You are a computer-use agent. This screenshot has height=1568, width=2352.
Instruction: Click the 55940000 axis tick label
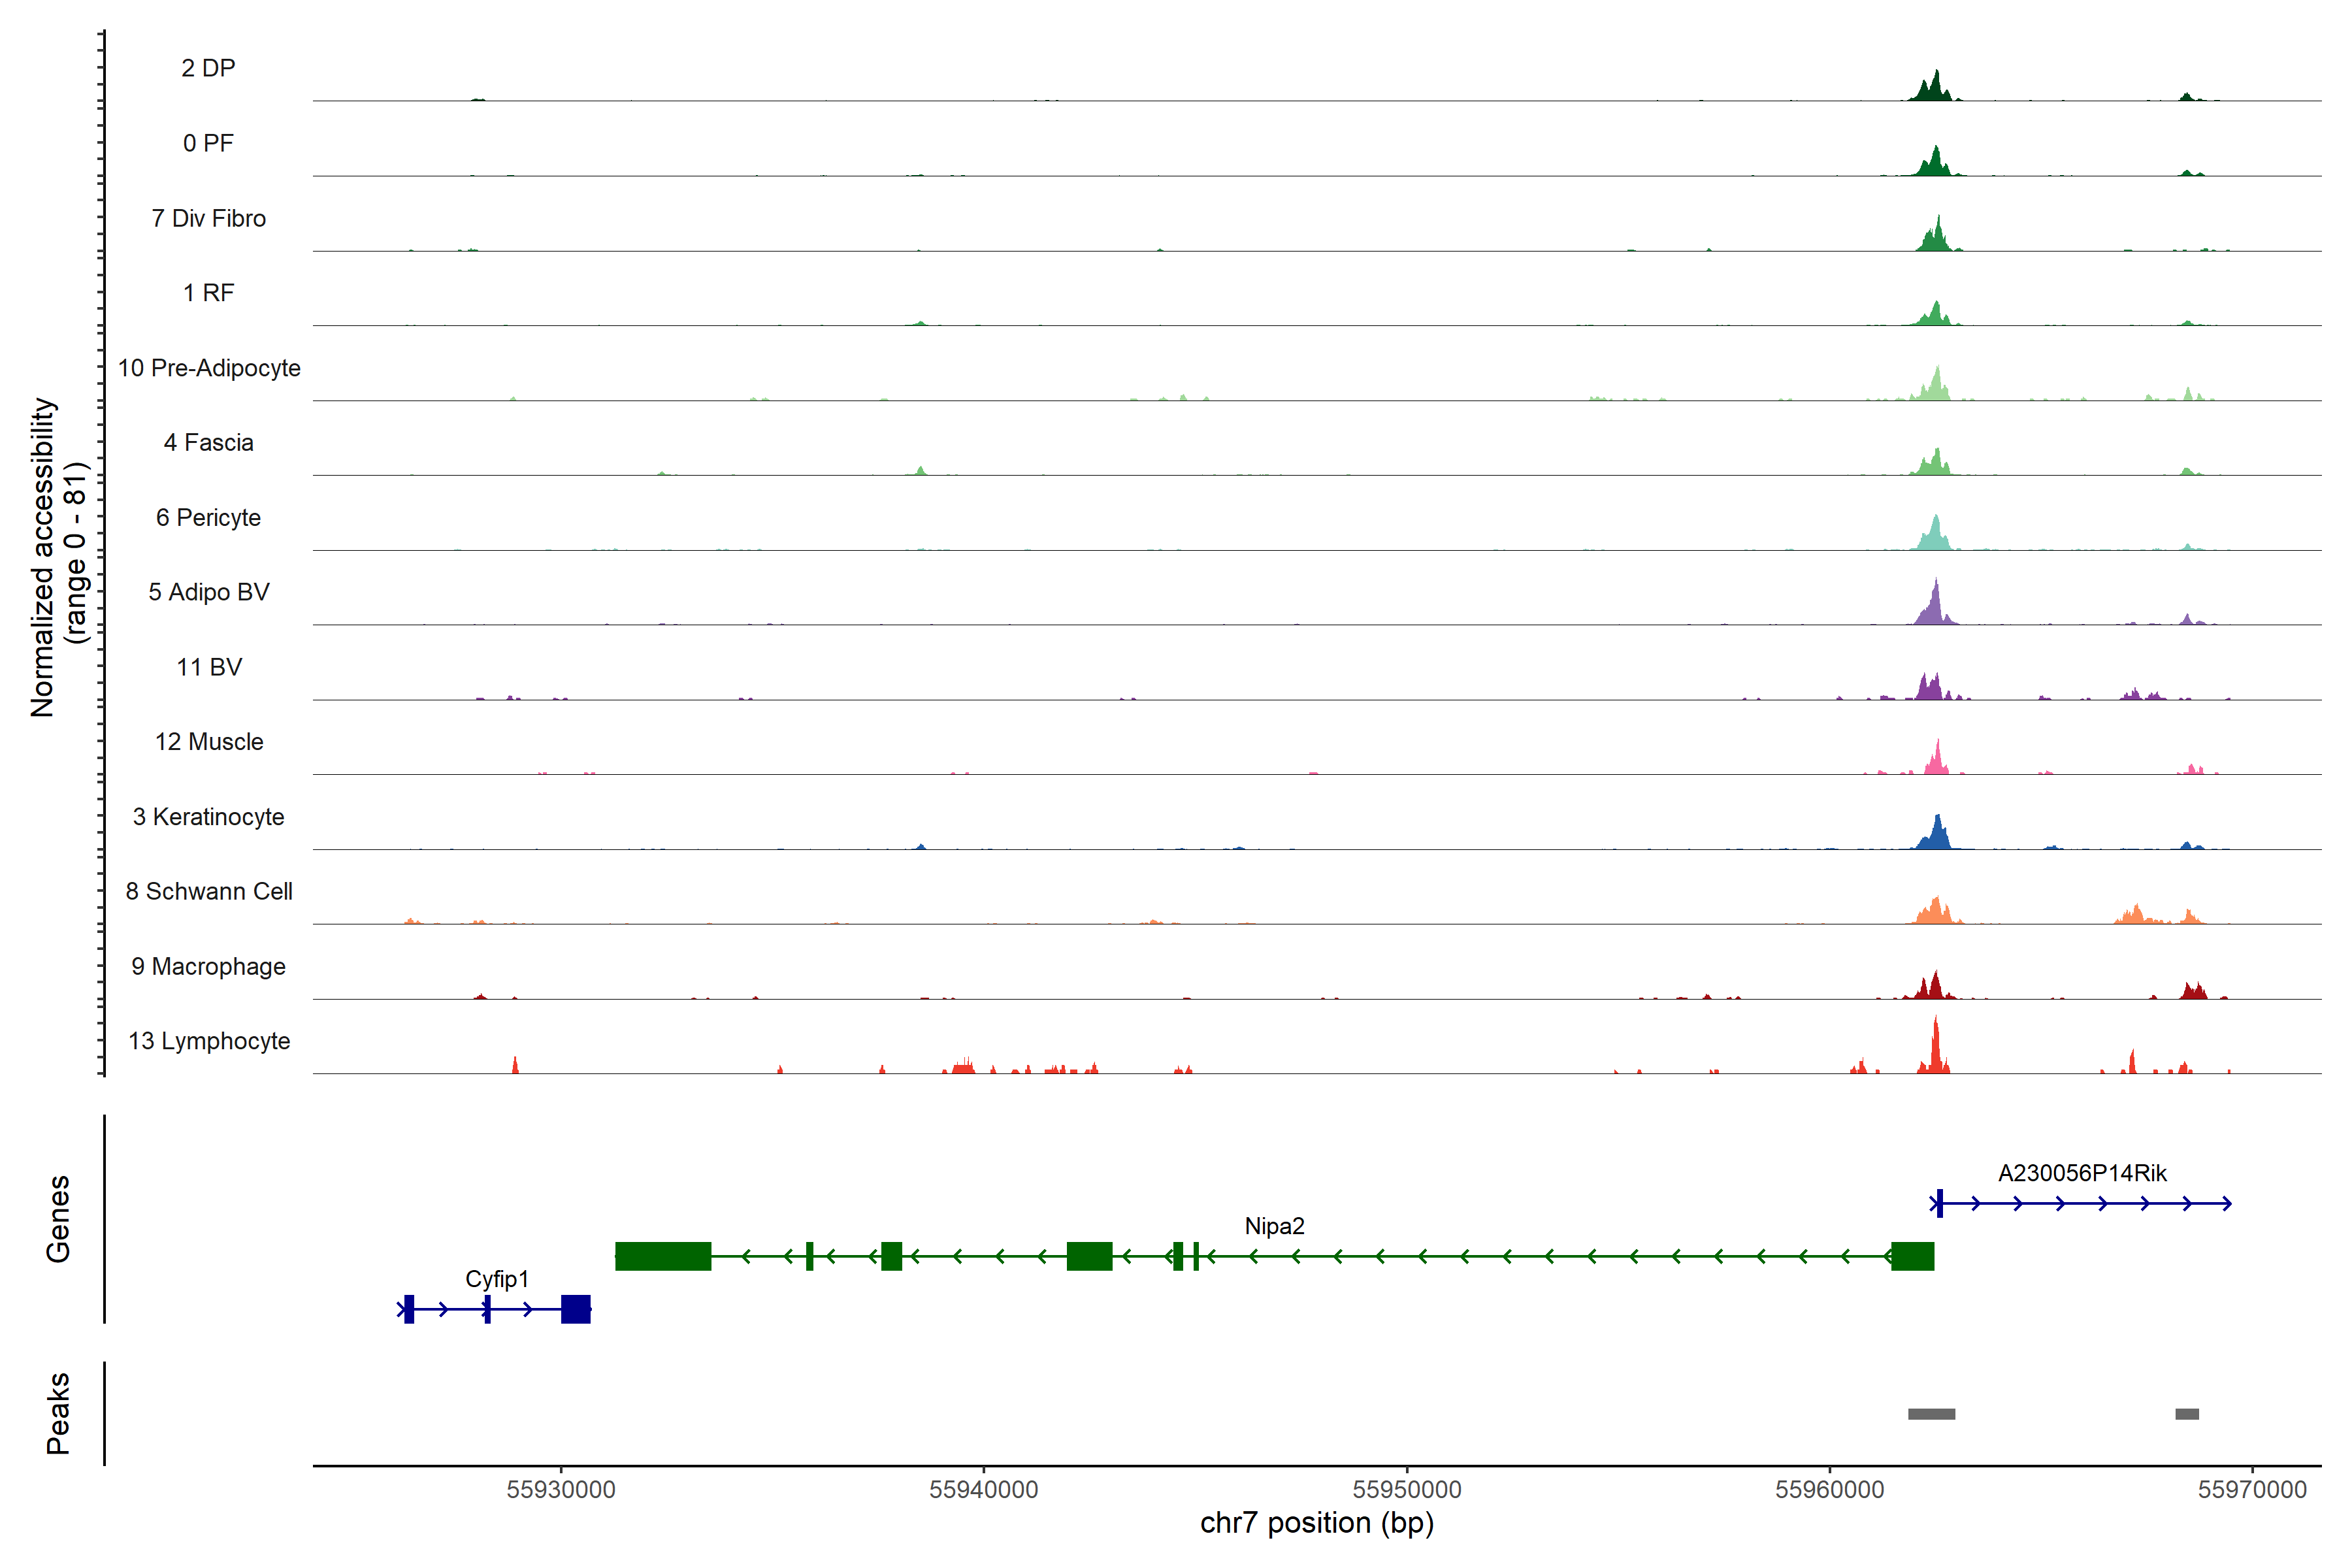pos(983,1489)
